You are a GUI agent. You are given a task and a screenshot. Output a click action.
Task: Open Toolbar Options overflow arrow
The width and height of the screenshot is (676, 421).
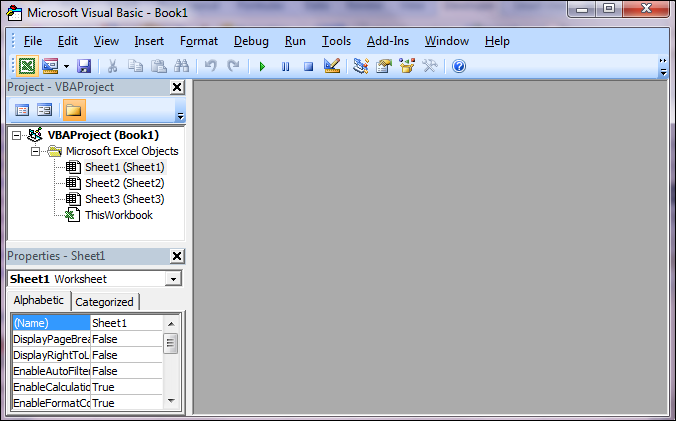coord(663,67)
